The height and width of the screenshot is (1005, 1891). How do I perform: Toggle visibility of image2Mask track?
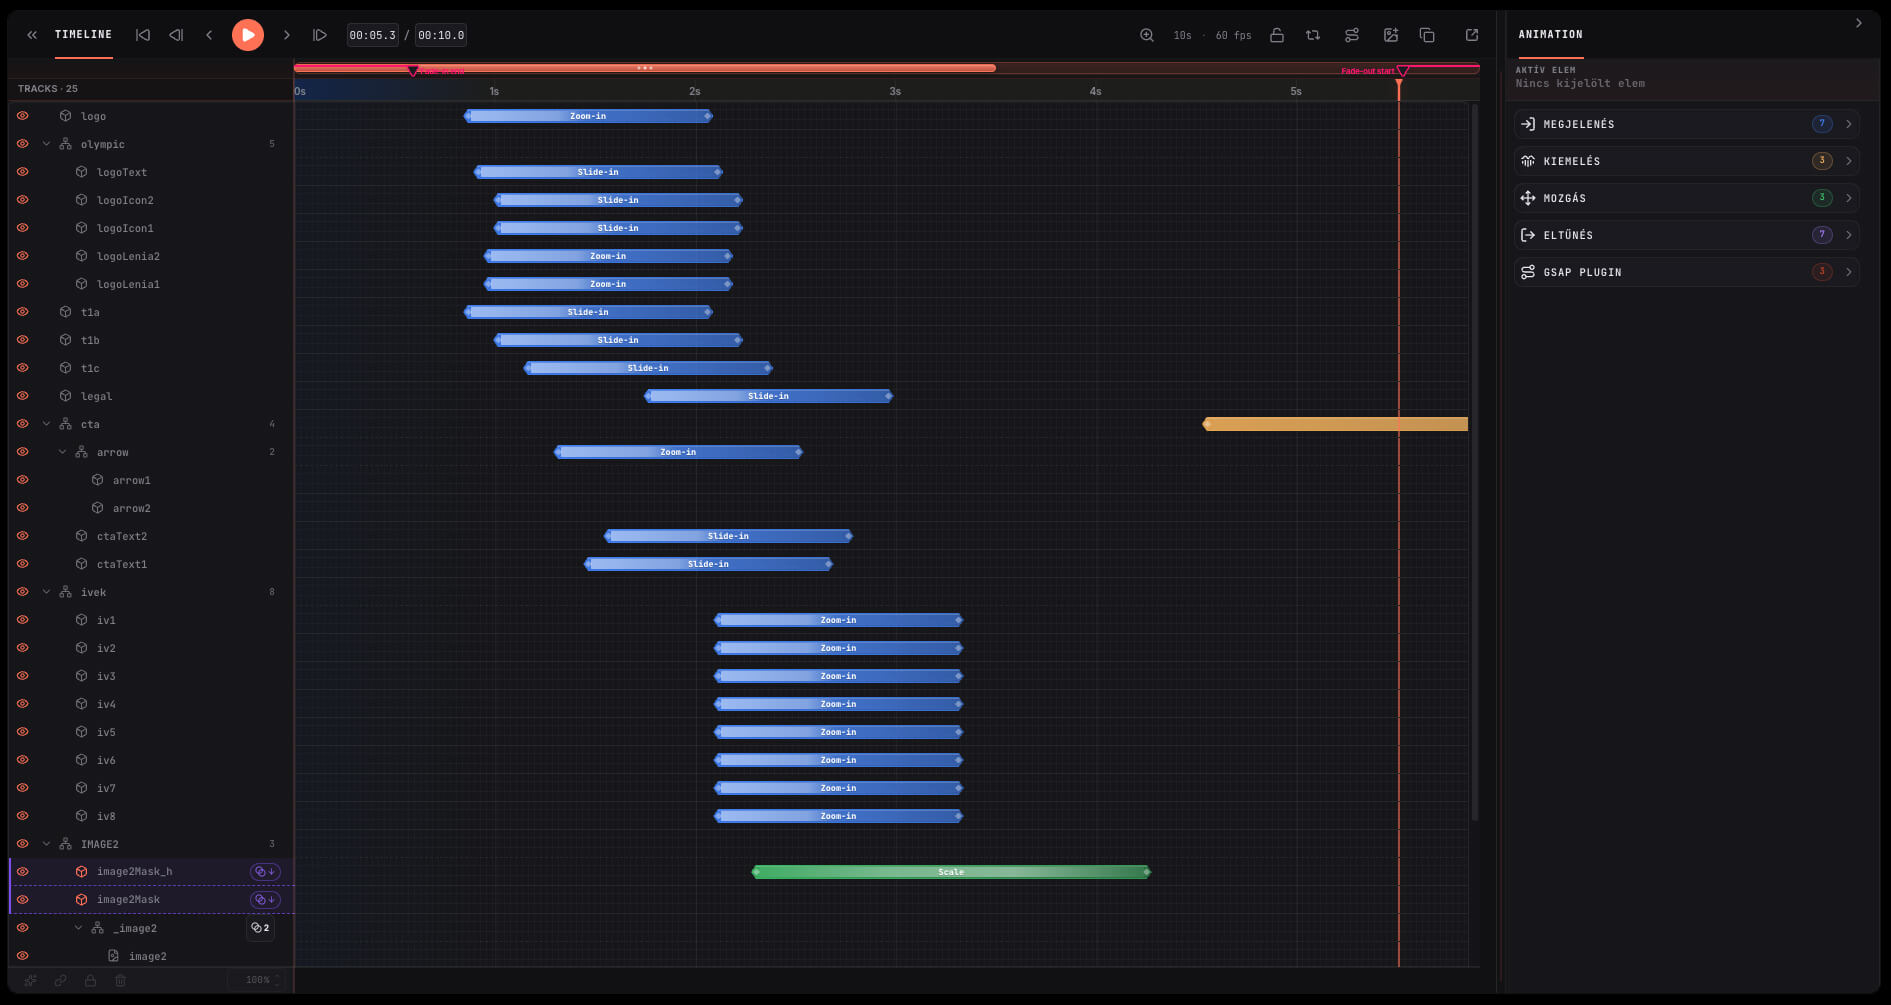22,900
